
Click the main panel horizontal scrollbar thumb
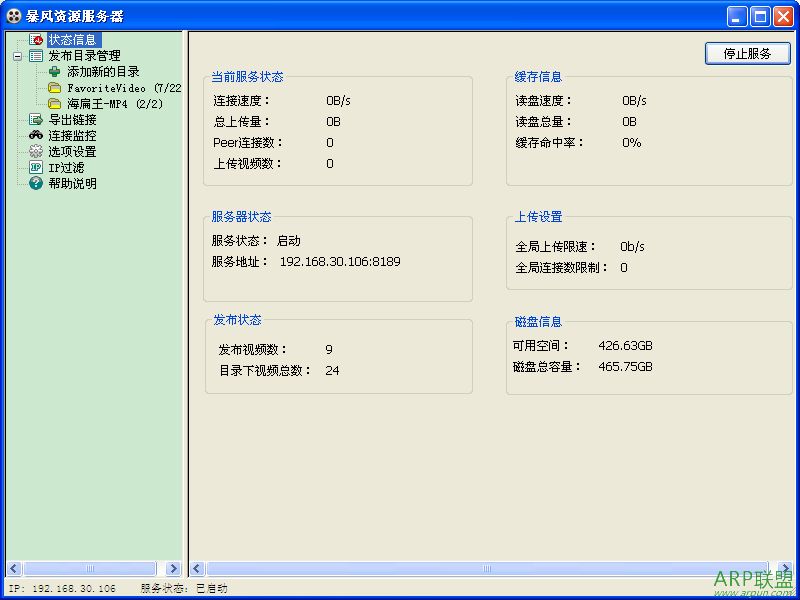point(486,568)
